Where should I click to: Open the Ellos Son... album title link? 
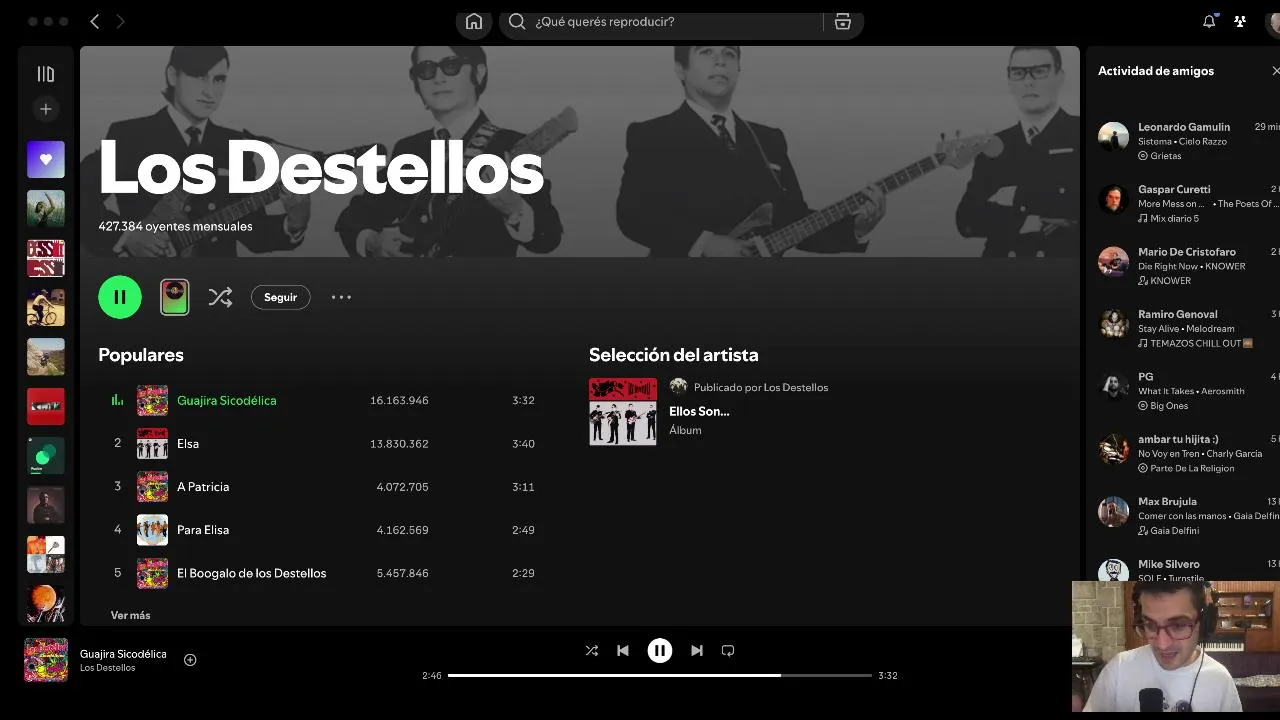coord(699,411)
